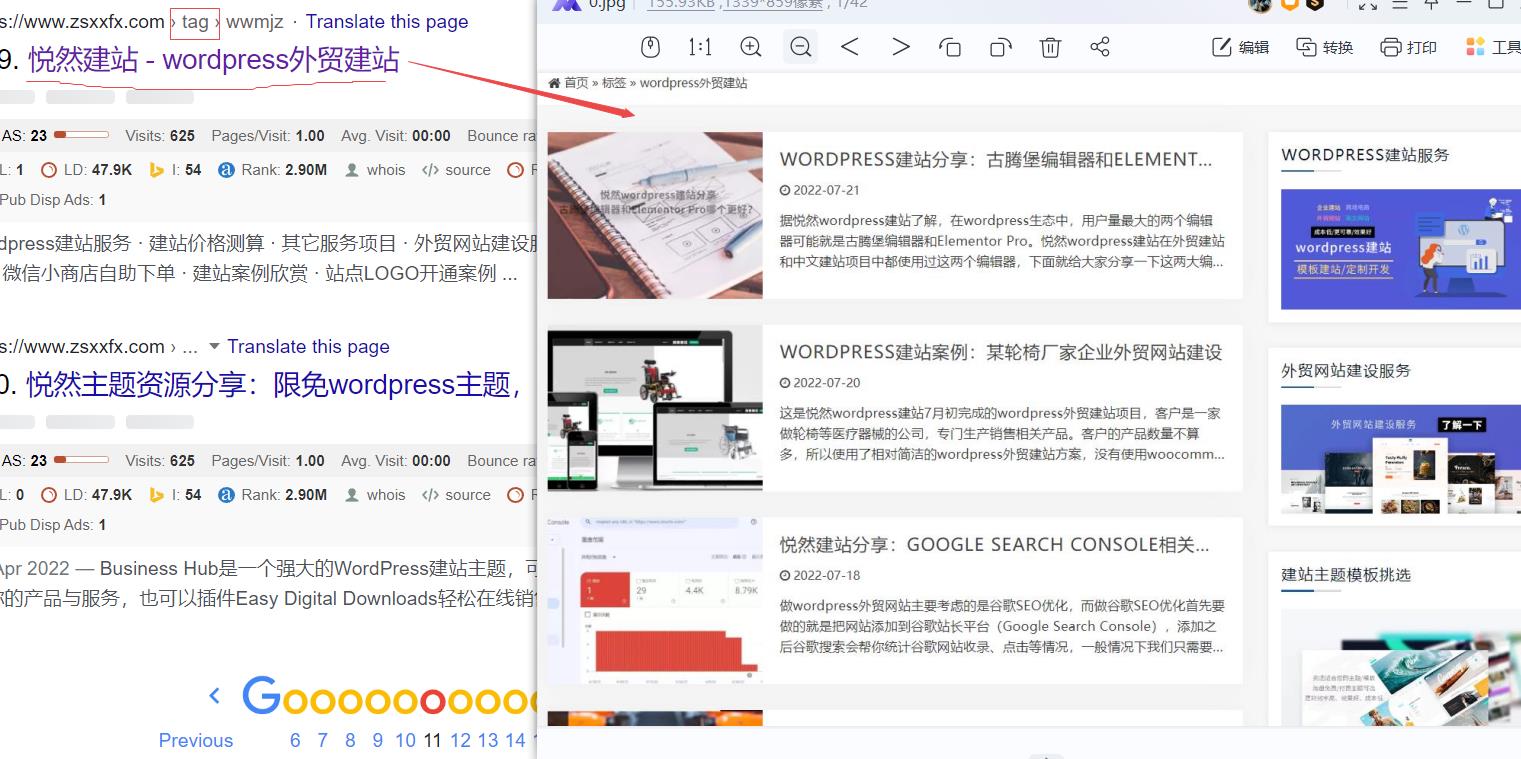Go to the next image

point(901,47)
